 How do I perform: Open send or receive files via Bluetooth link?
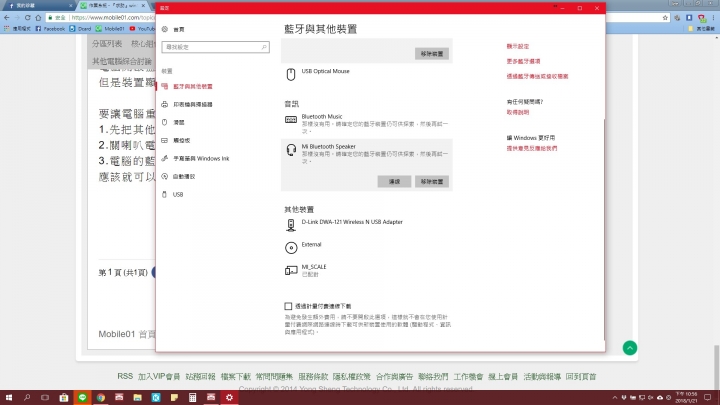click(x=537, y=76)
